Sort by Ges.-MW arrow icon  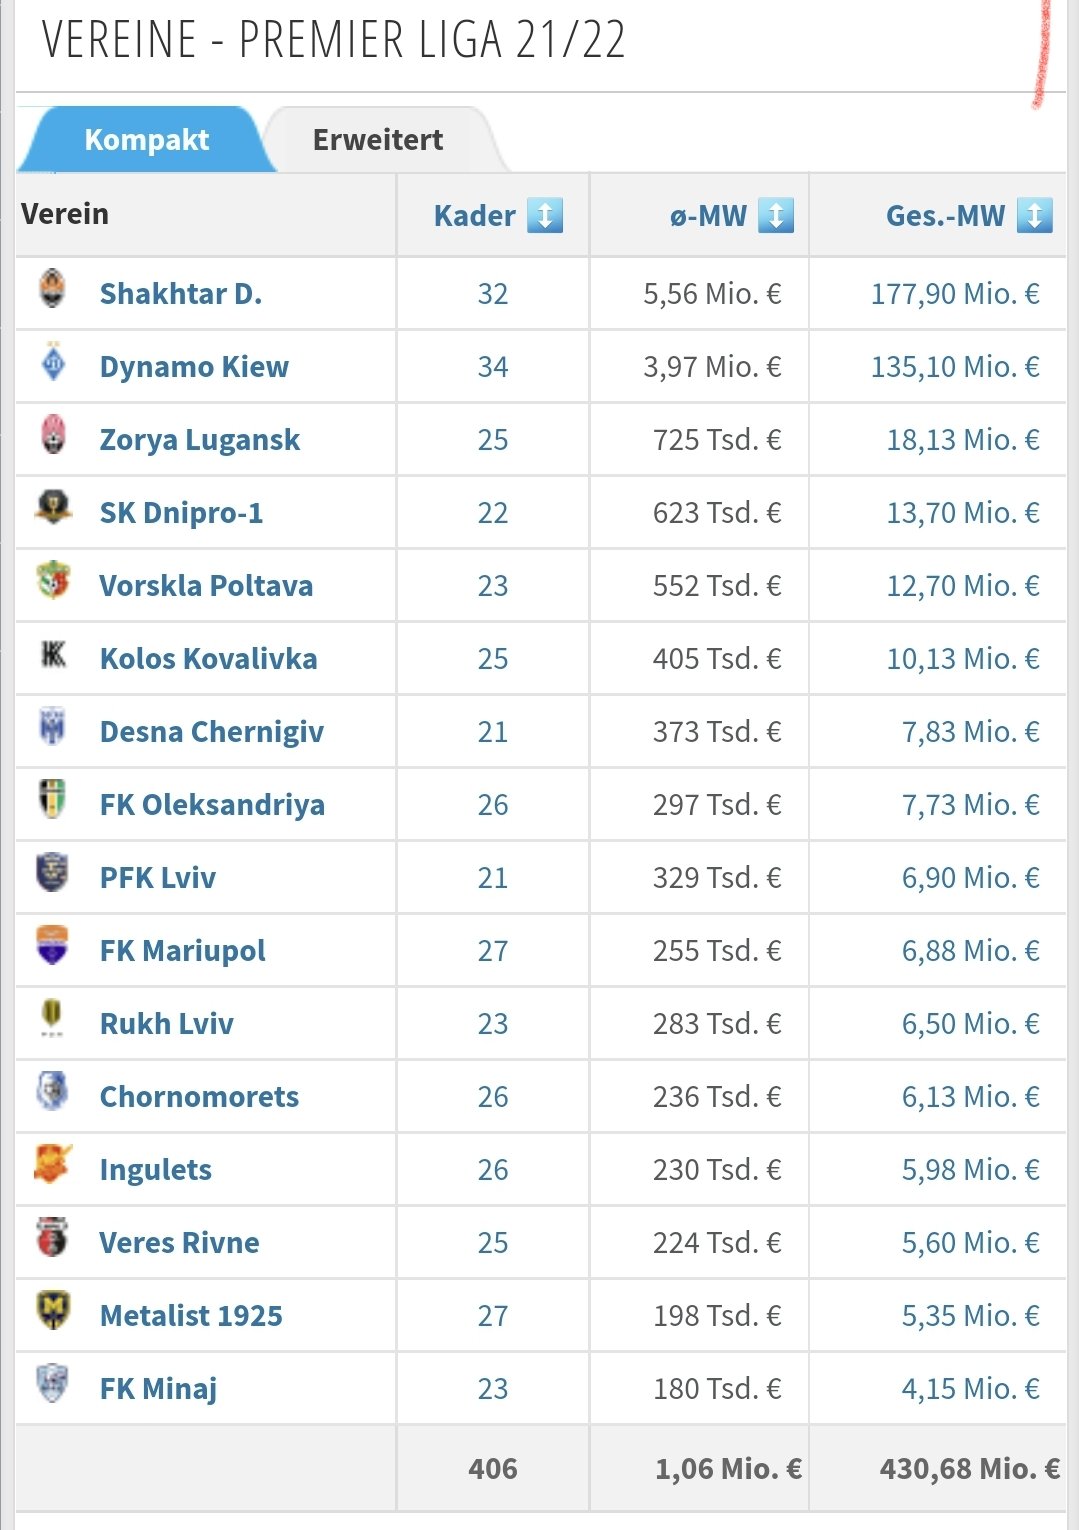[x=1035, y=215]
